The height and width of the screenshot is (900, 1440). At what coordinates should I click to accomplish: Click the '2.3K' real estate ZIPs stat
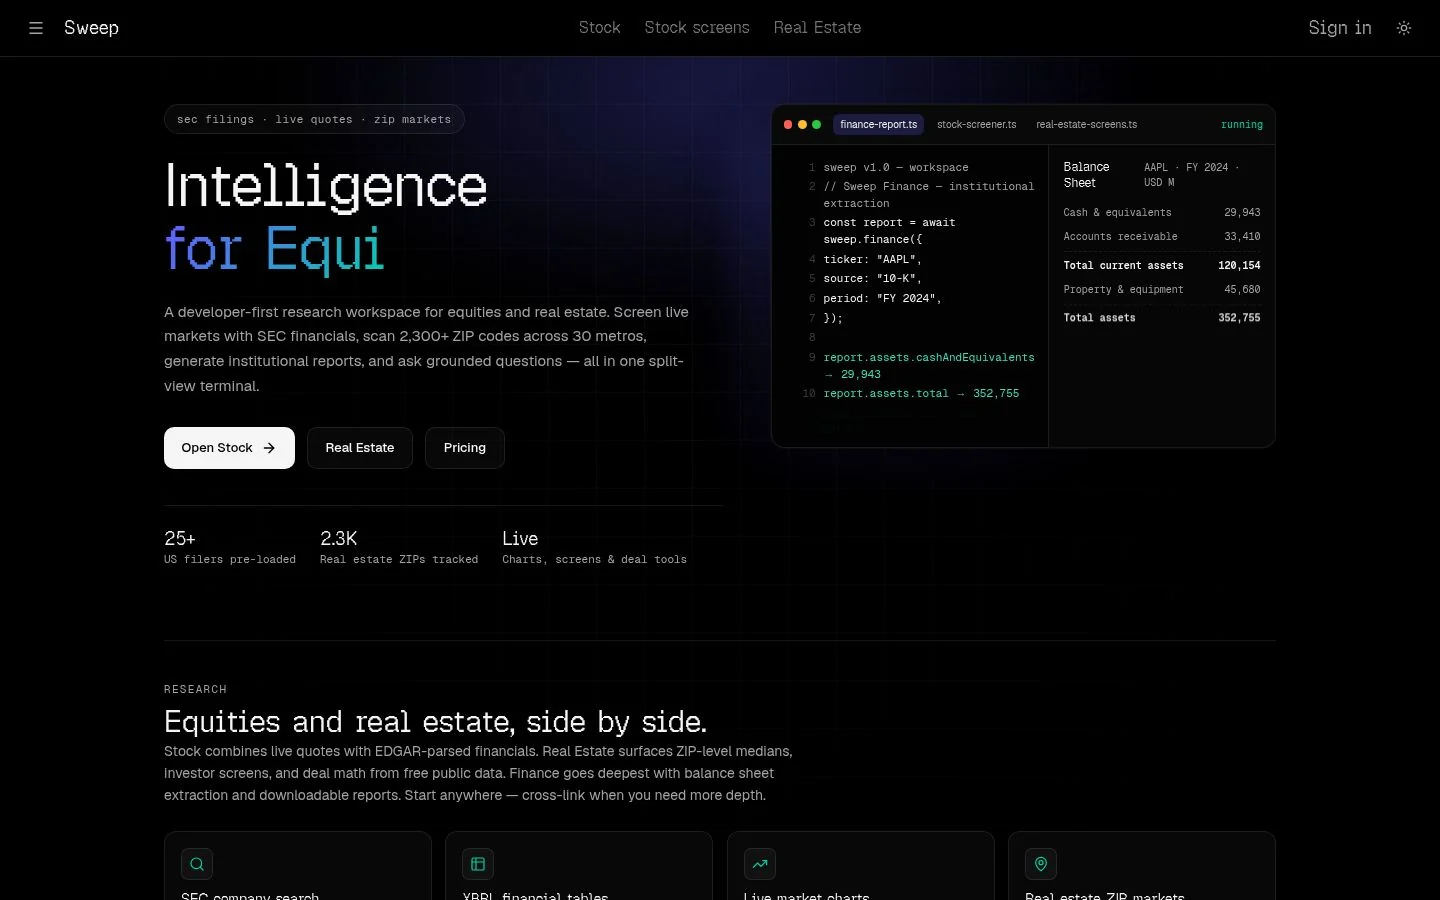pyautogui.click(x=399, y=548)
